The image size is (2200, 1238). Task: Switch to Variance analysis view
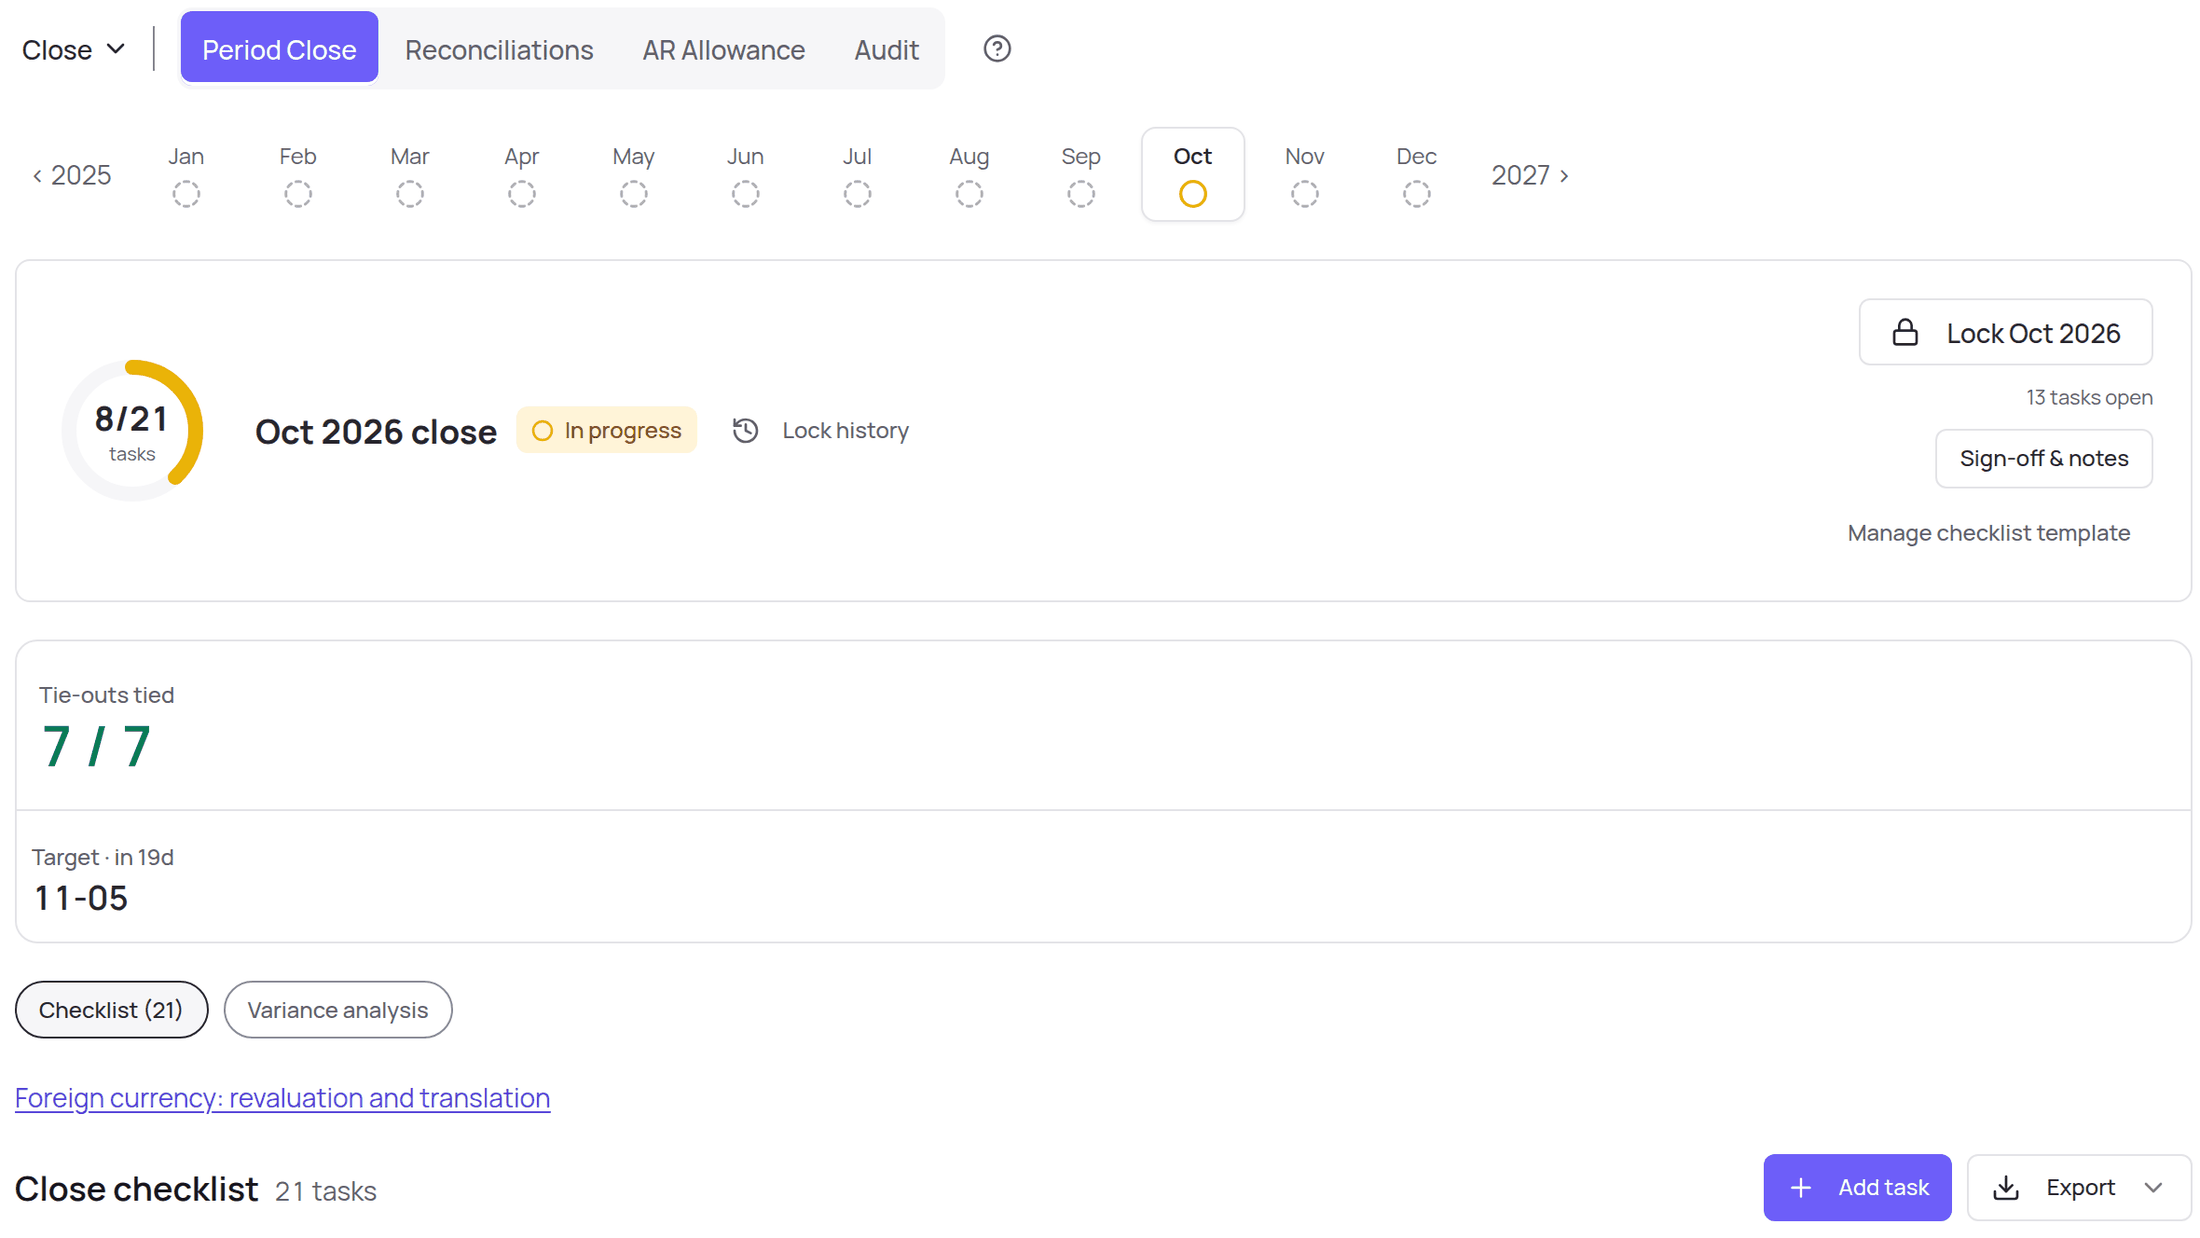pos(338,1009)
